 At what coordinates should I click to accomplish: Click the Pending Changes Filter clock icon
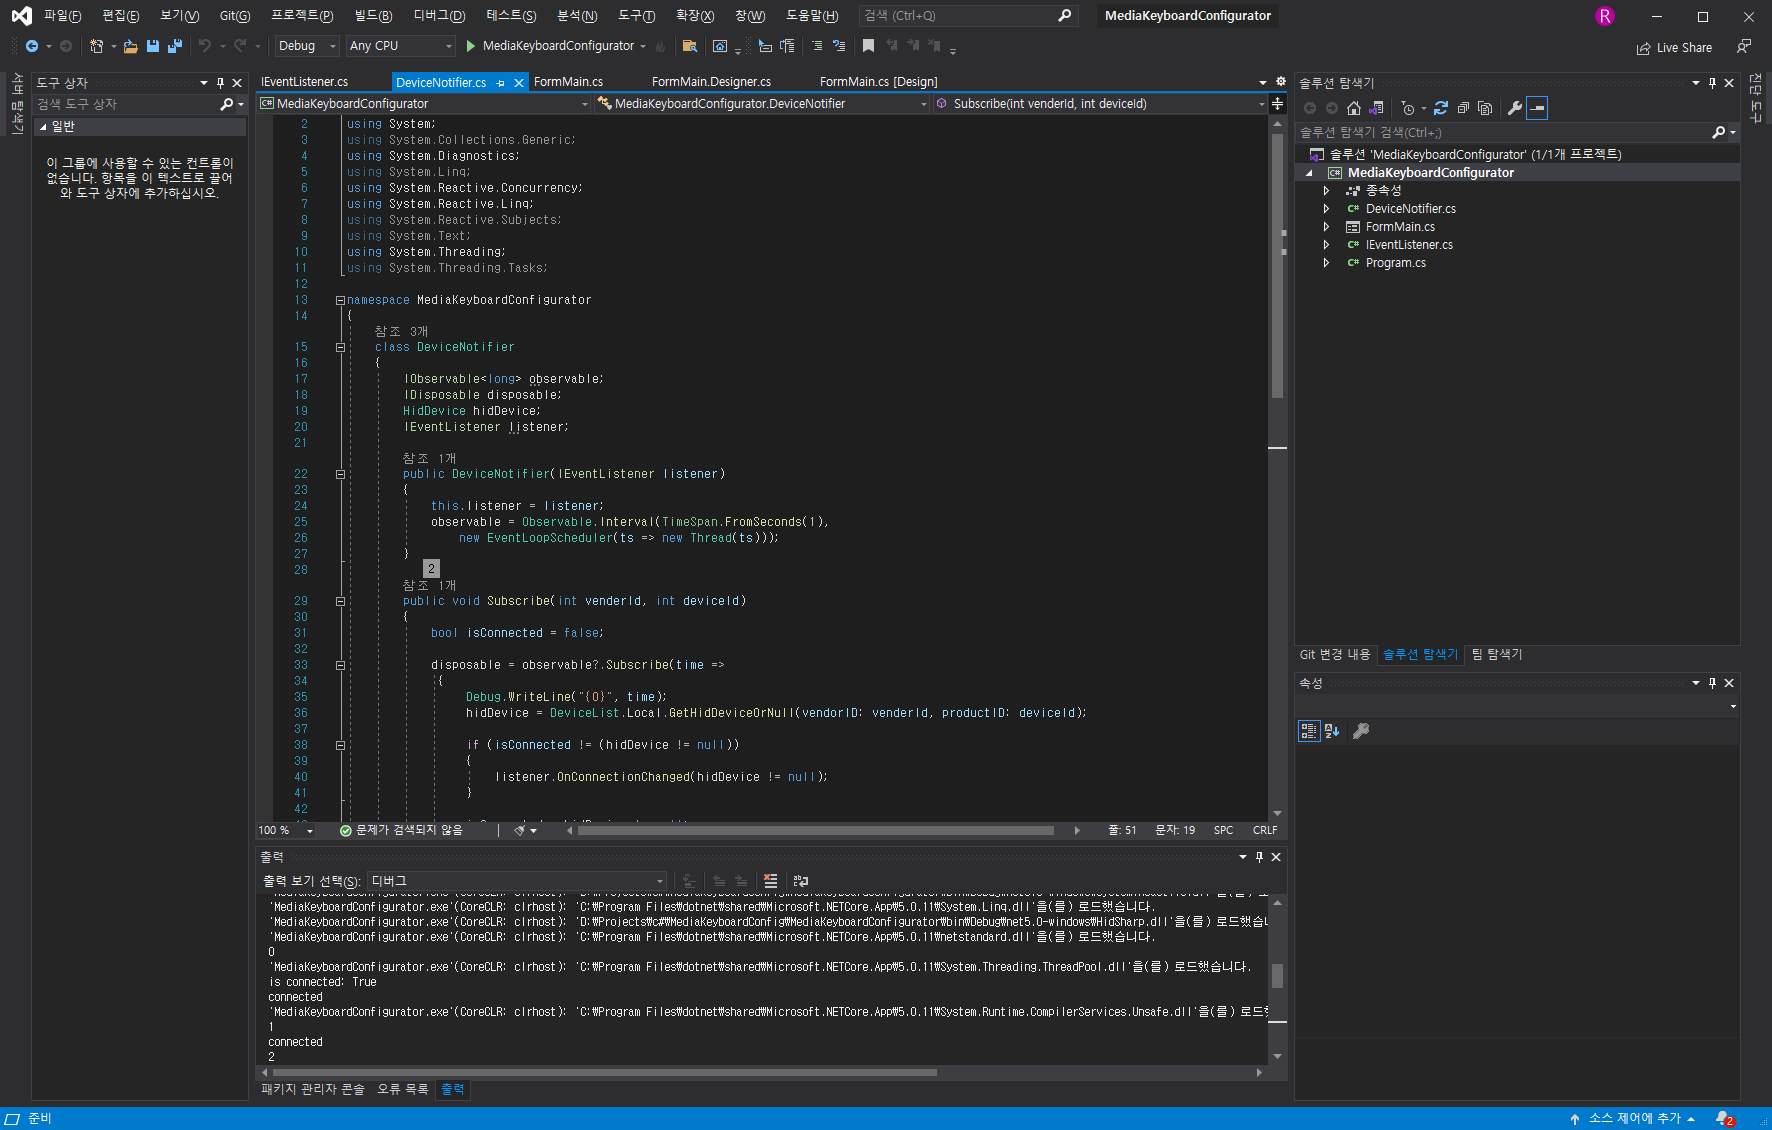point(1408,108)
